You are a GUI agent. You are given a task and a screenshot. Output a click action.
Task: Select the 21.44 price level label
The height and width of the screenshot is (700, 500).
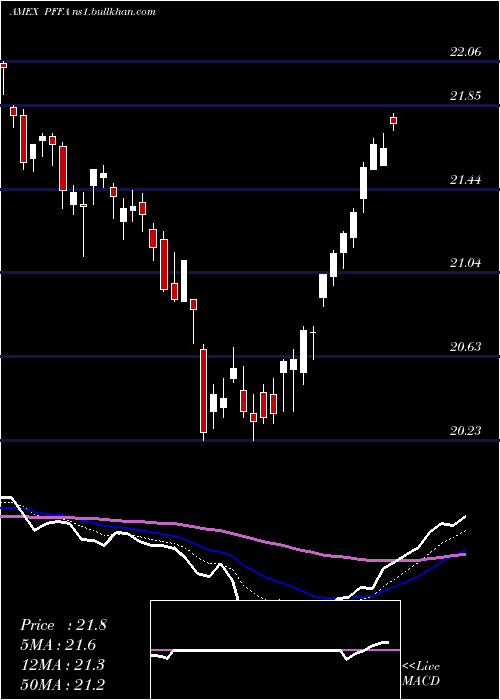tap(466, 179)
